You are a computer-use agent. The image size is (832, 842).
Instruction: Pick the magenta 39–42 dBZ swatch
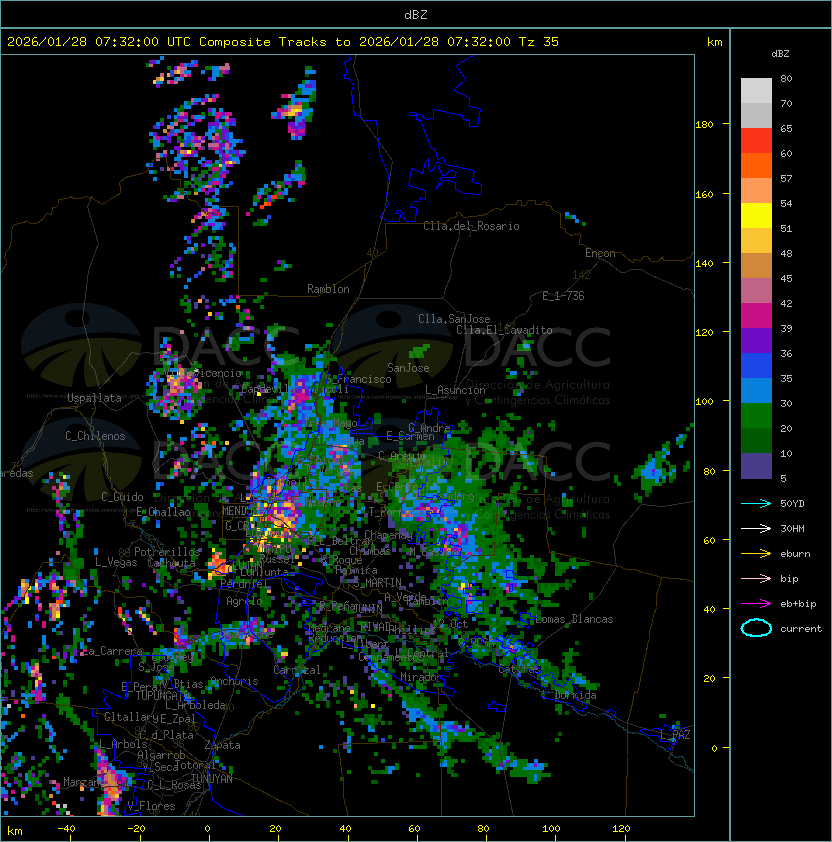tap(756, 316)
